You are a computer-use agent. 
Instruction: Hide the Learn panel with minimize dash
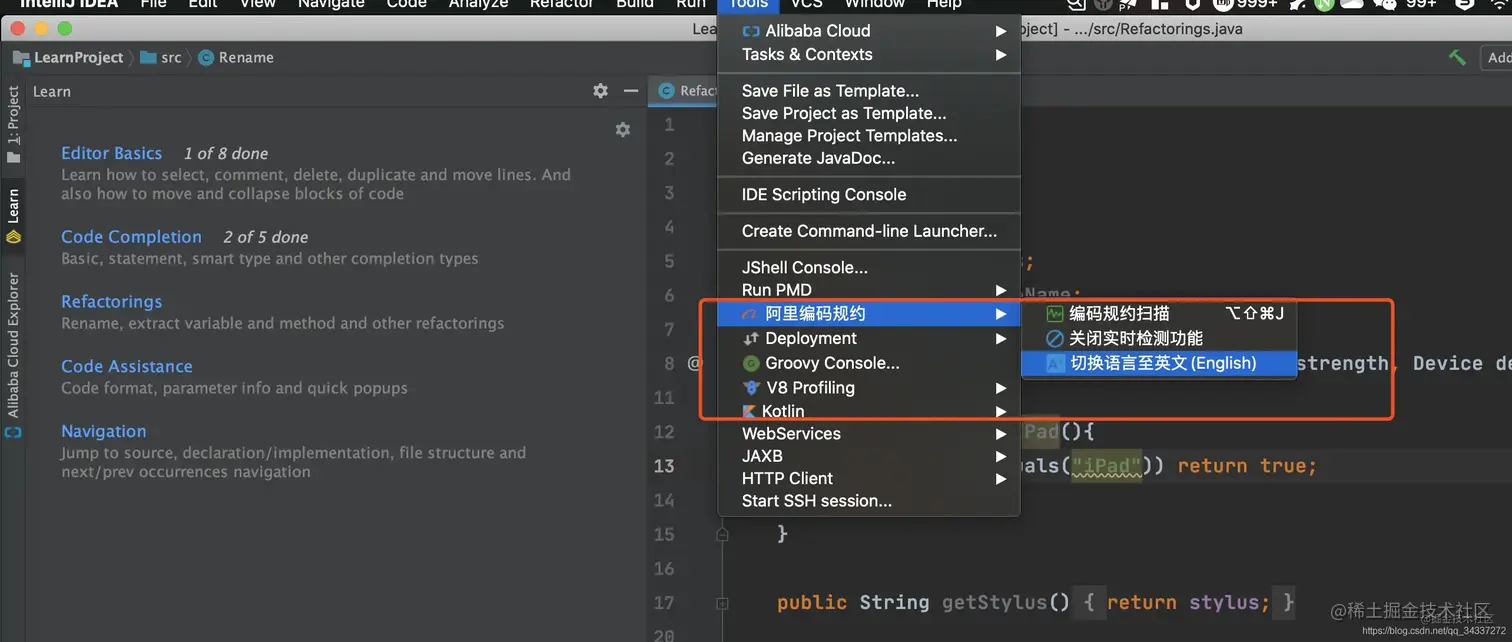click(x=631, y=91)
